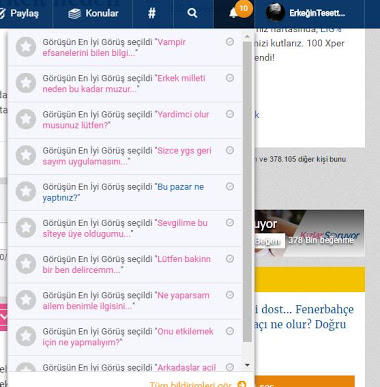This screenshot has width=380, height=387.
Task: Click the hashtag icon in navbar
Action: [x=152, y=13]
